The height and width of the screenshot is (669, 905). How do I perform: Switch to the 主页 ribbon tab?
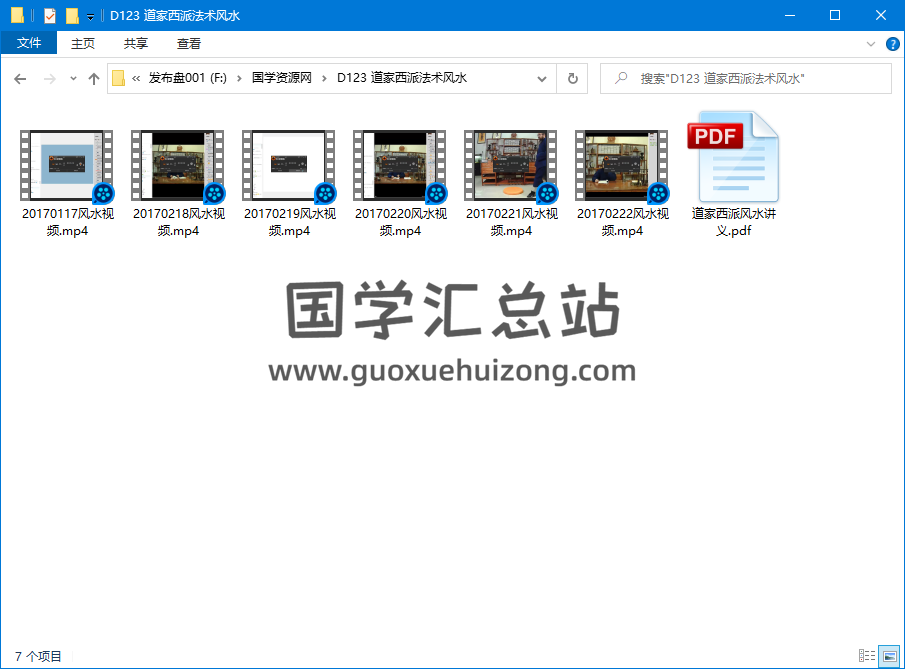83,43
